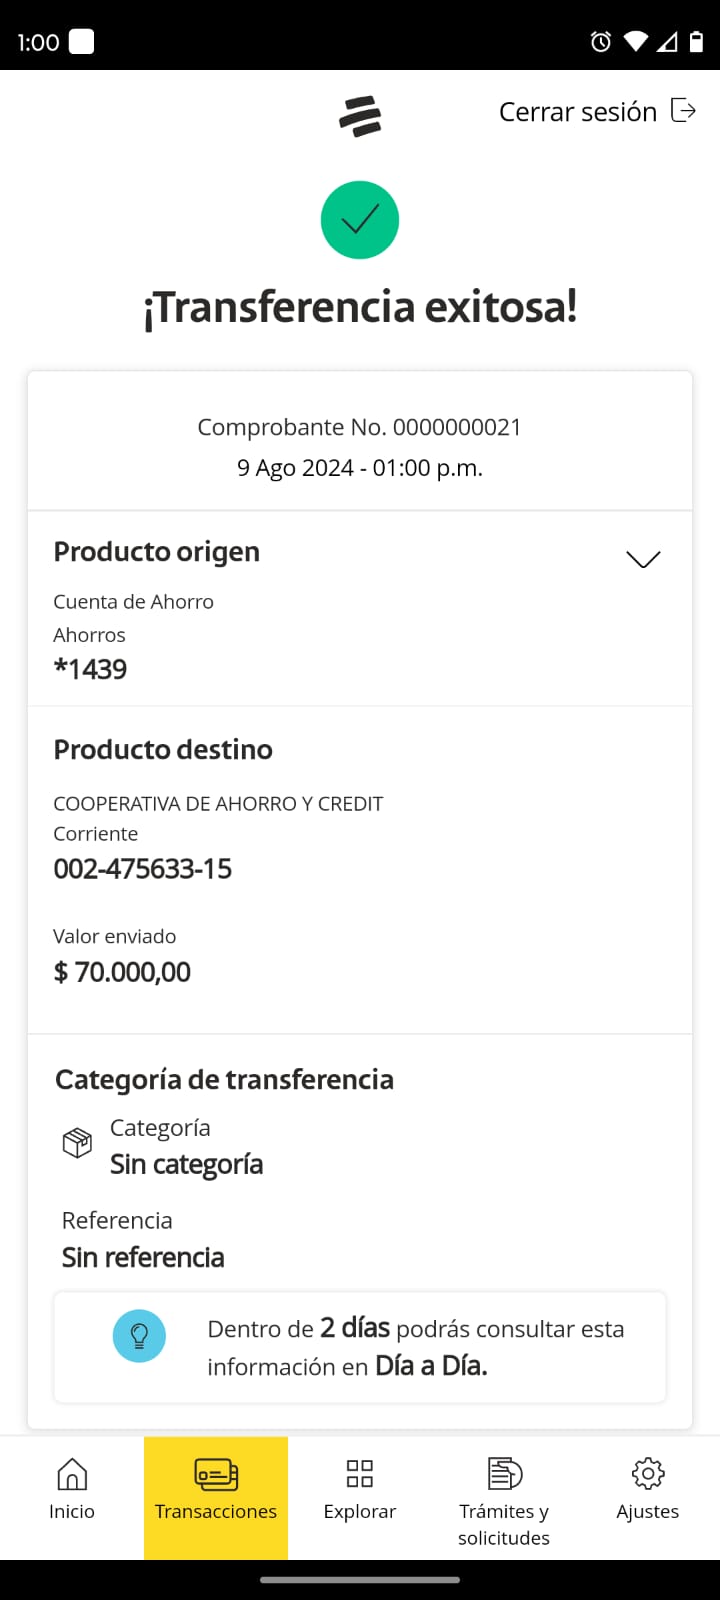This screenshot has height=1600, width=720.
Task: Tap the Sin referencia reference value
Action: [x=143, y=1258]
